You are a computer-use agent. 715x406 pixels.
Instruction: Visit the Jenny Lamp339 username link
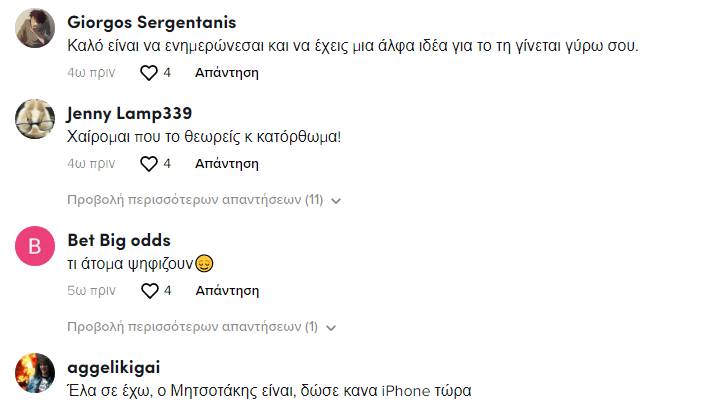coord(129,112)
